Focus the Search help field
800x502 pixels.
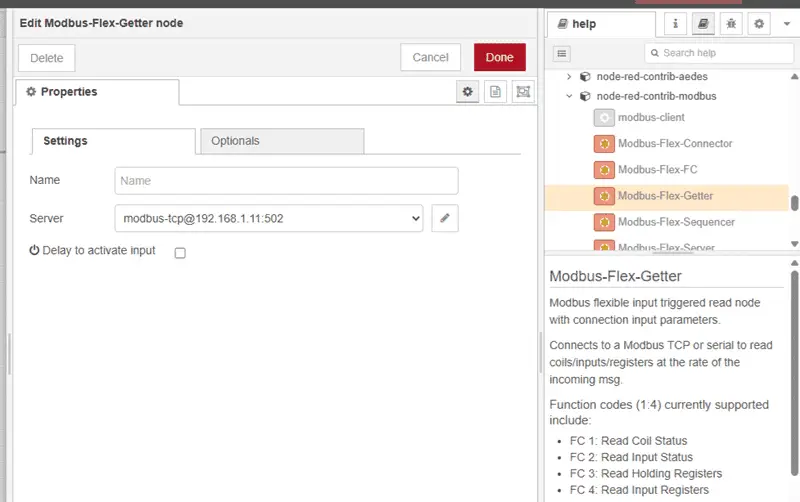pyautogui.click(x=719, y=53)
